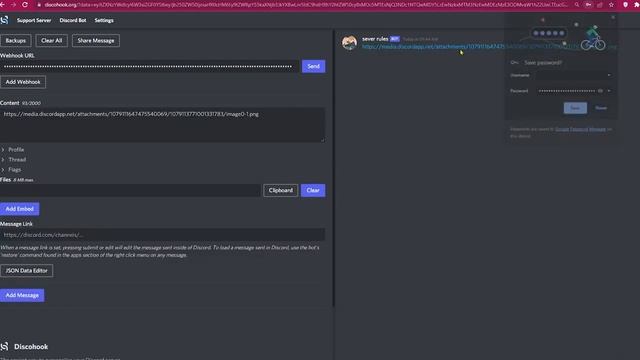640x360 pixels.
Task: Open the Username dropdown in Save password popup
Action: pos(609,75)
